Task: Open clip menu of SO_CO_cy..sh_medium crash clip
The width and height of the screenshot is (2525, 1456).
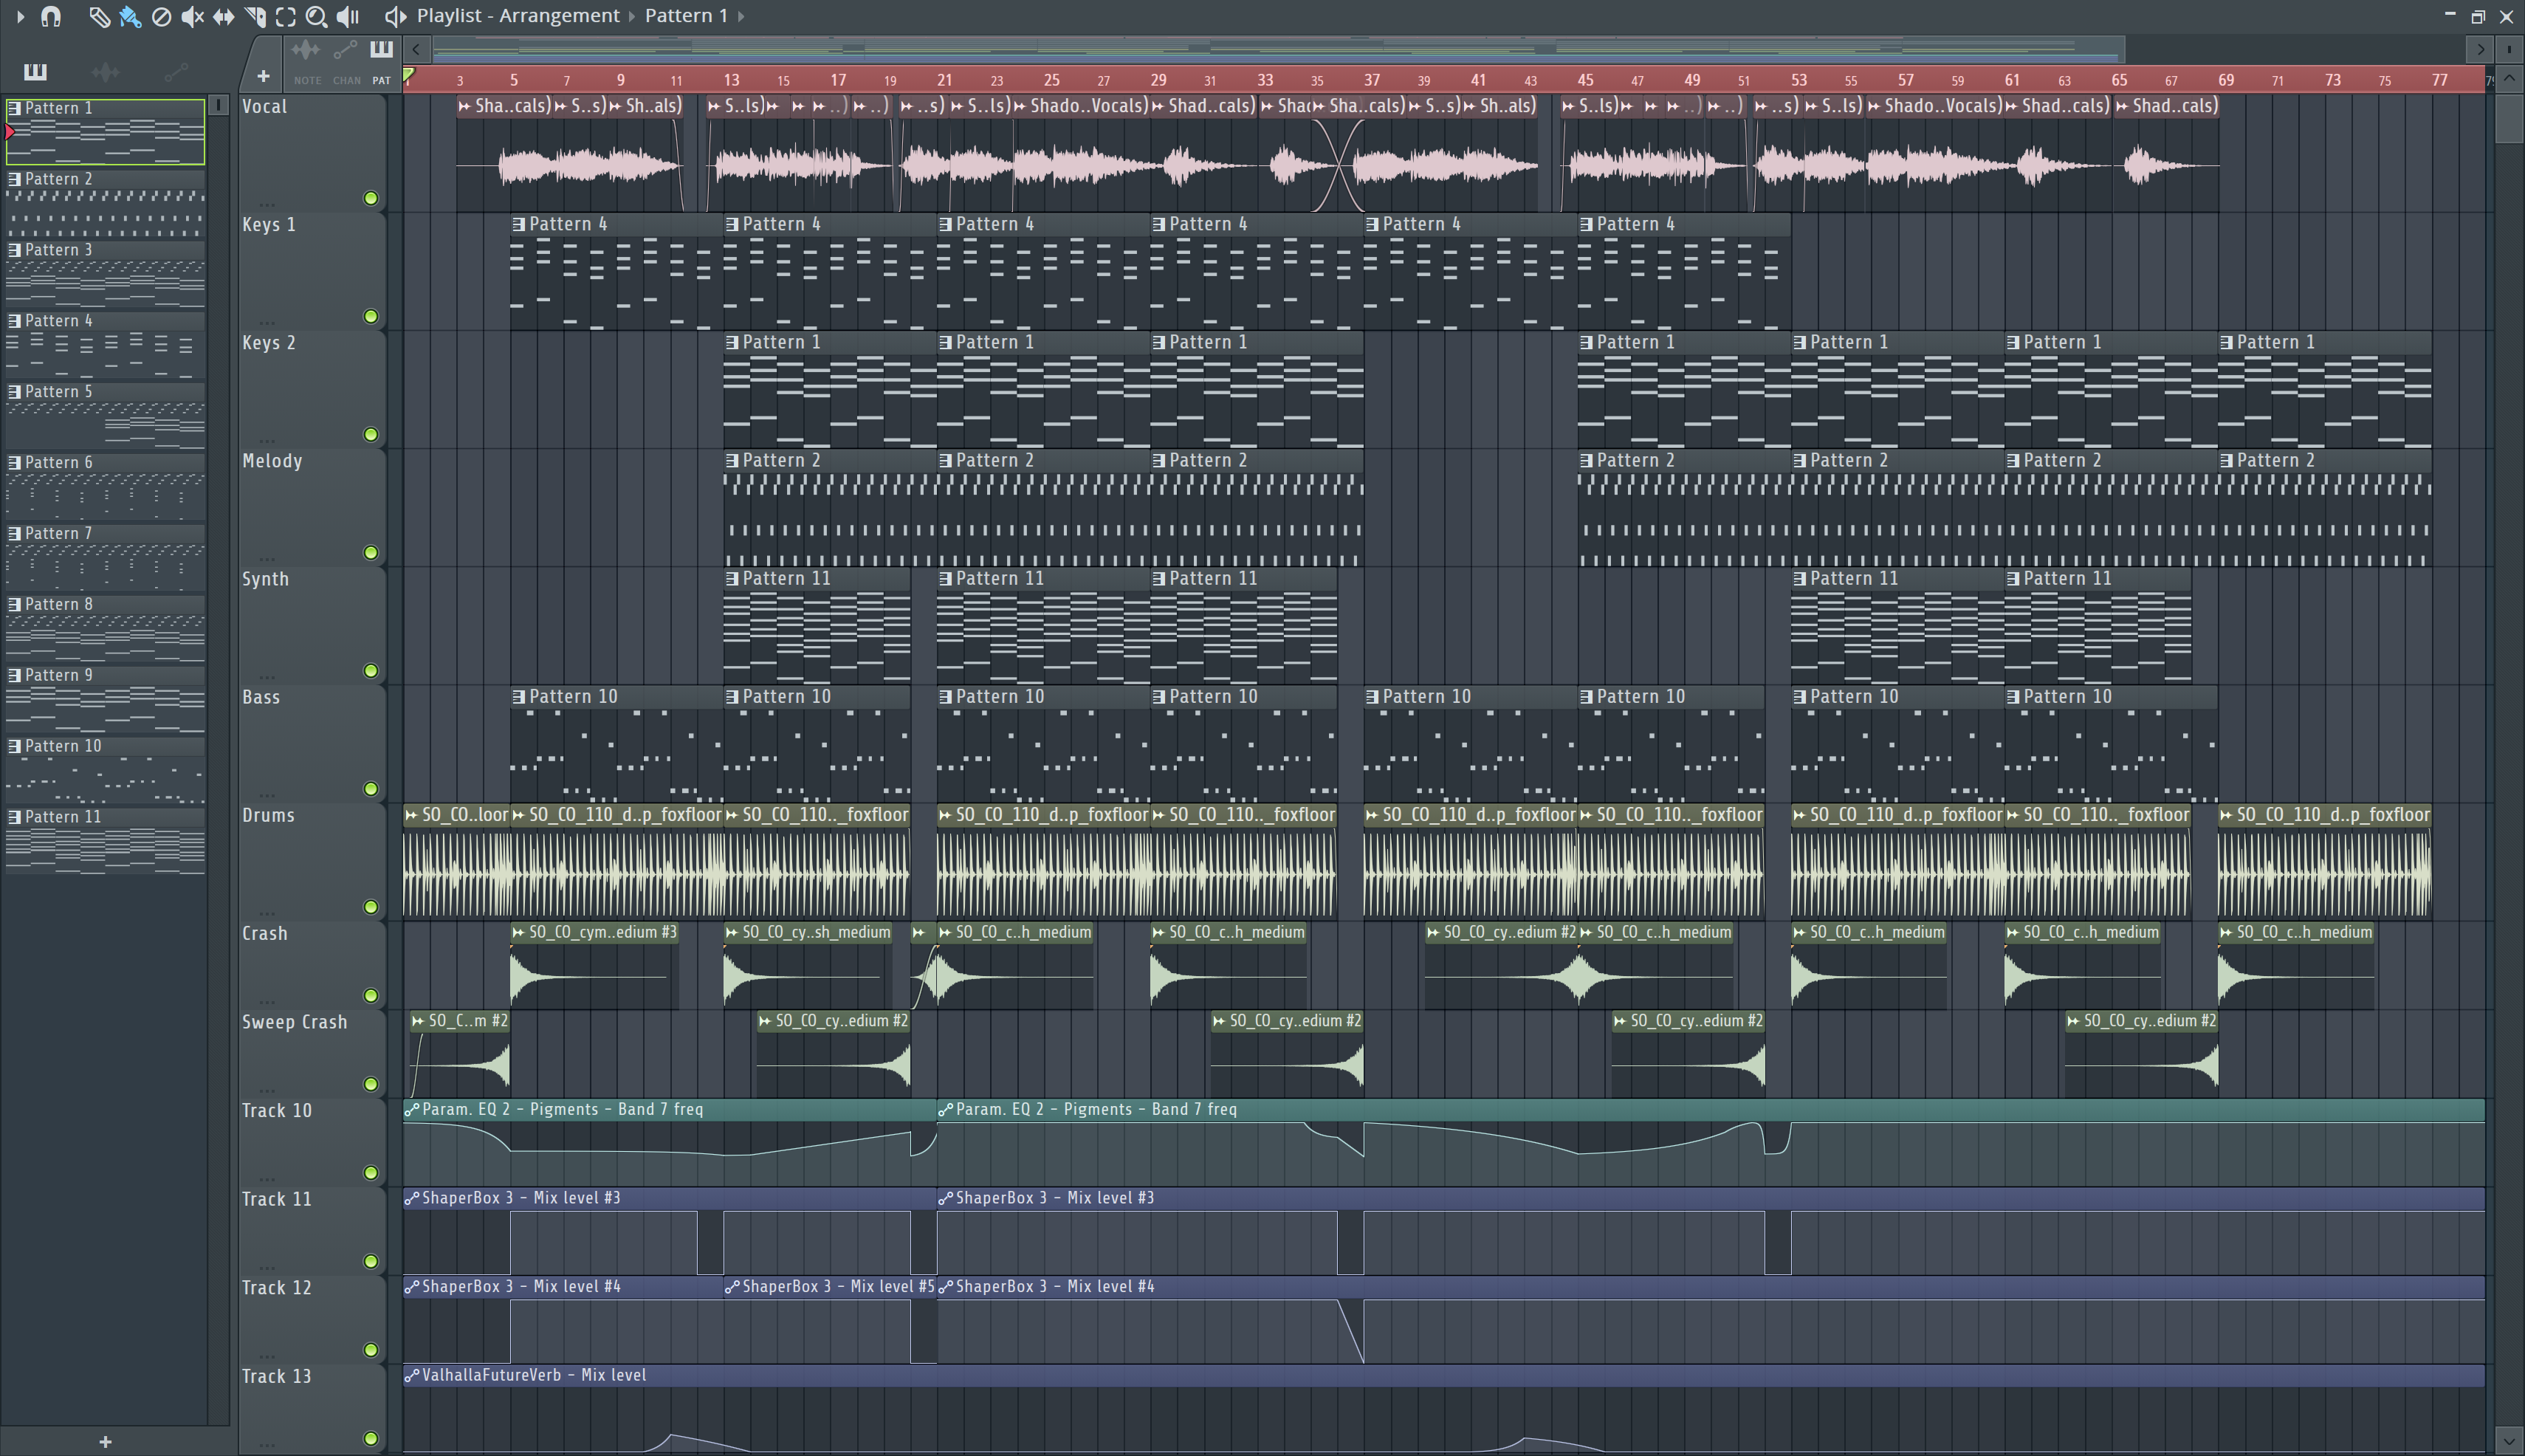Action: (732, 933)
